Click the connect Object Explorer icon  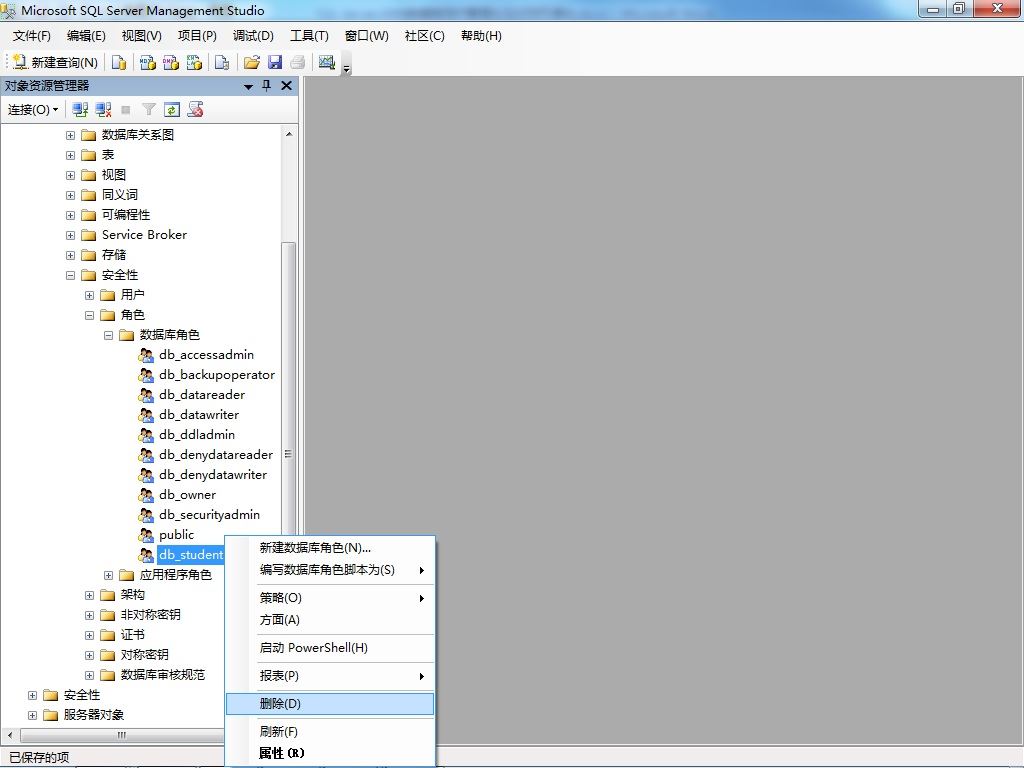[x=80, y=110]
